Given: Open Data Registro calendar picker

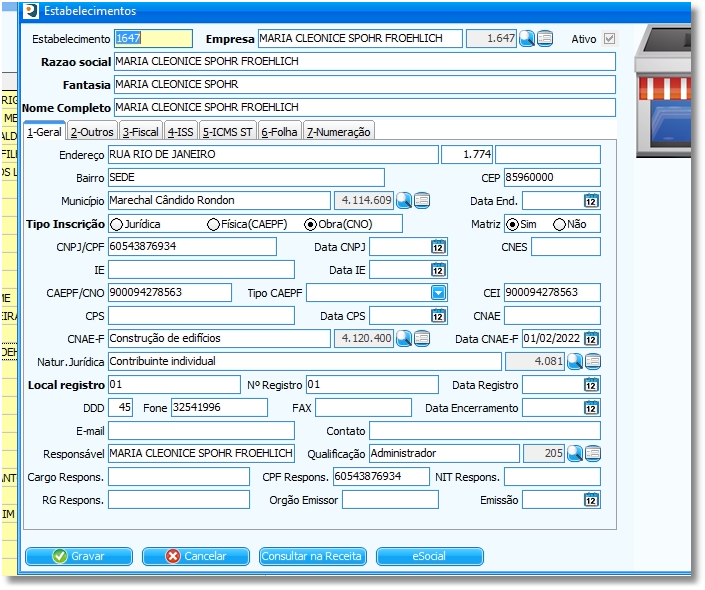Looking at the screenshot, I should pyautogui.click(x=591, y=385).
